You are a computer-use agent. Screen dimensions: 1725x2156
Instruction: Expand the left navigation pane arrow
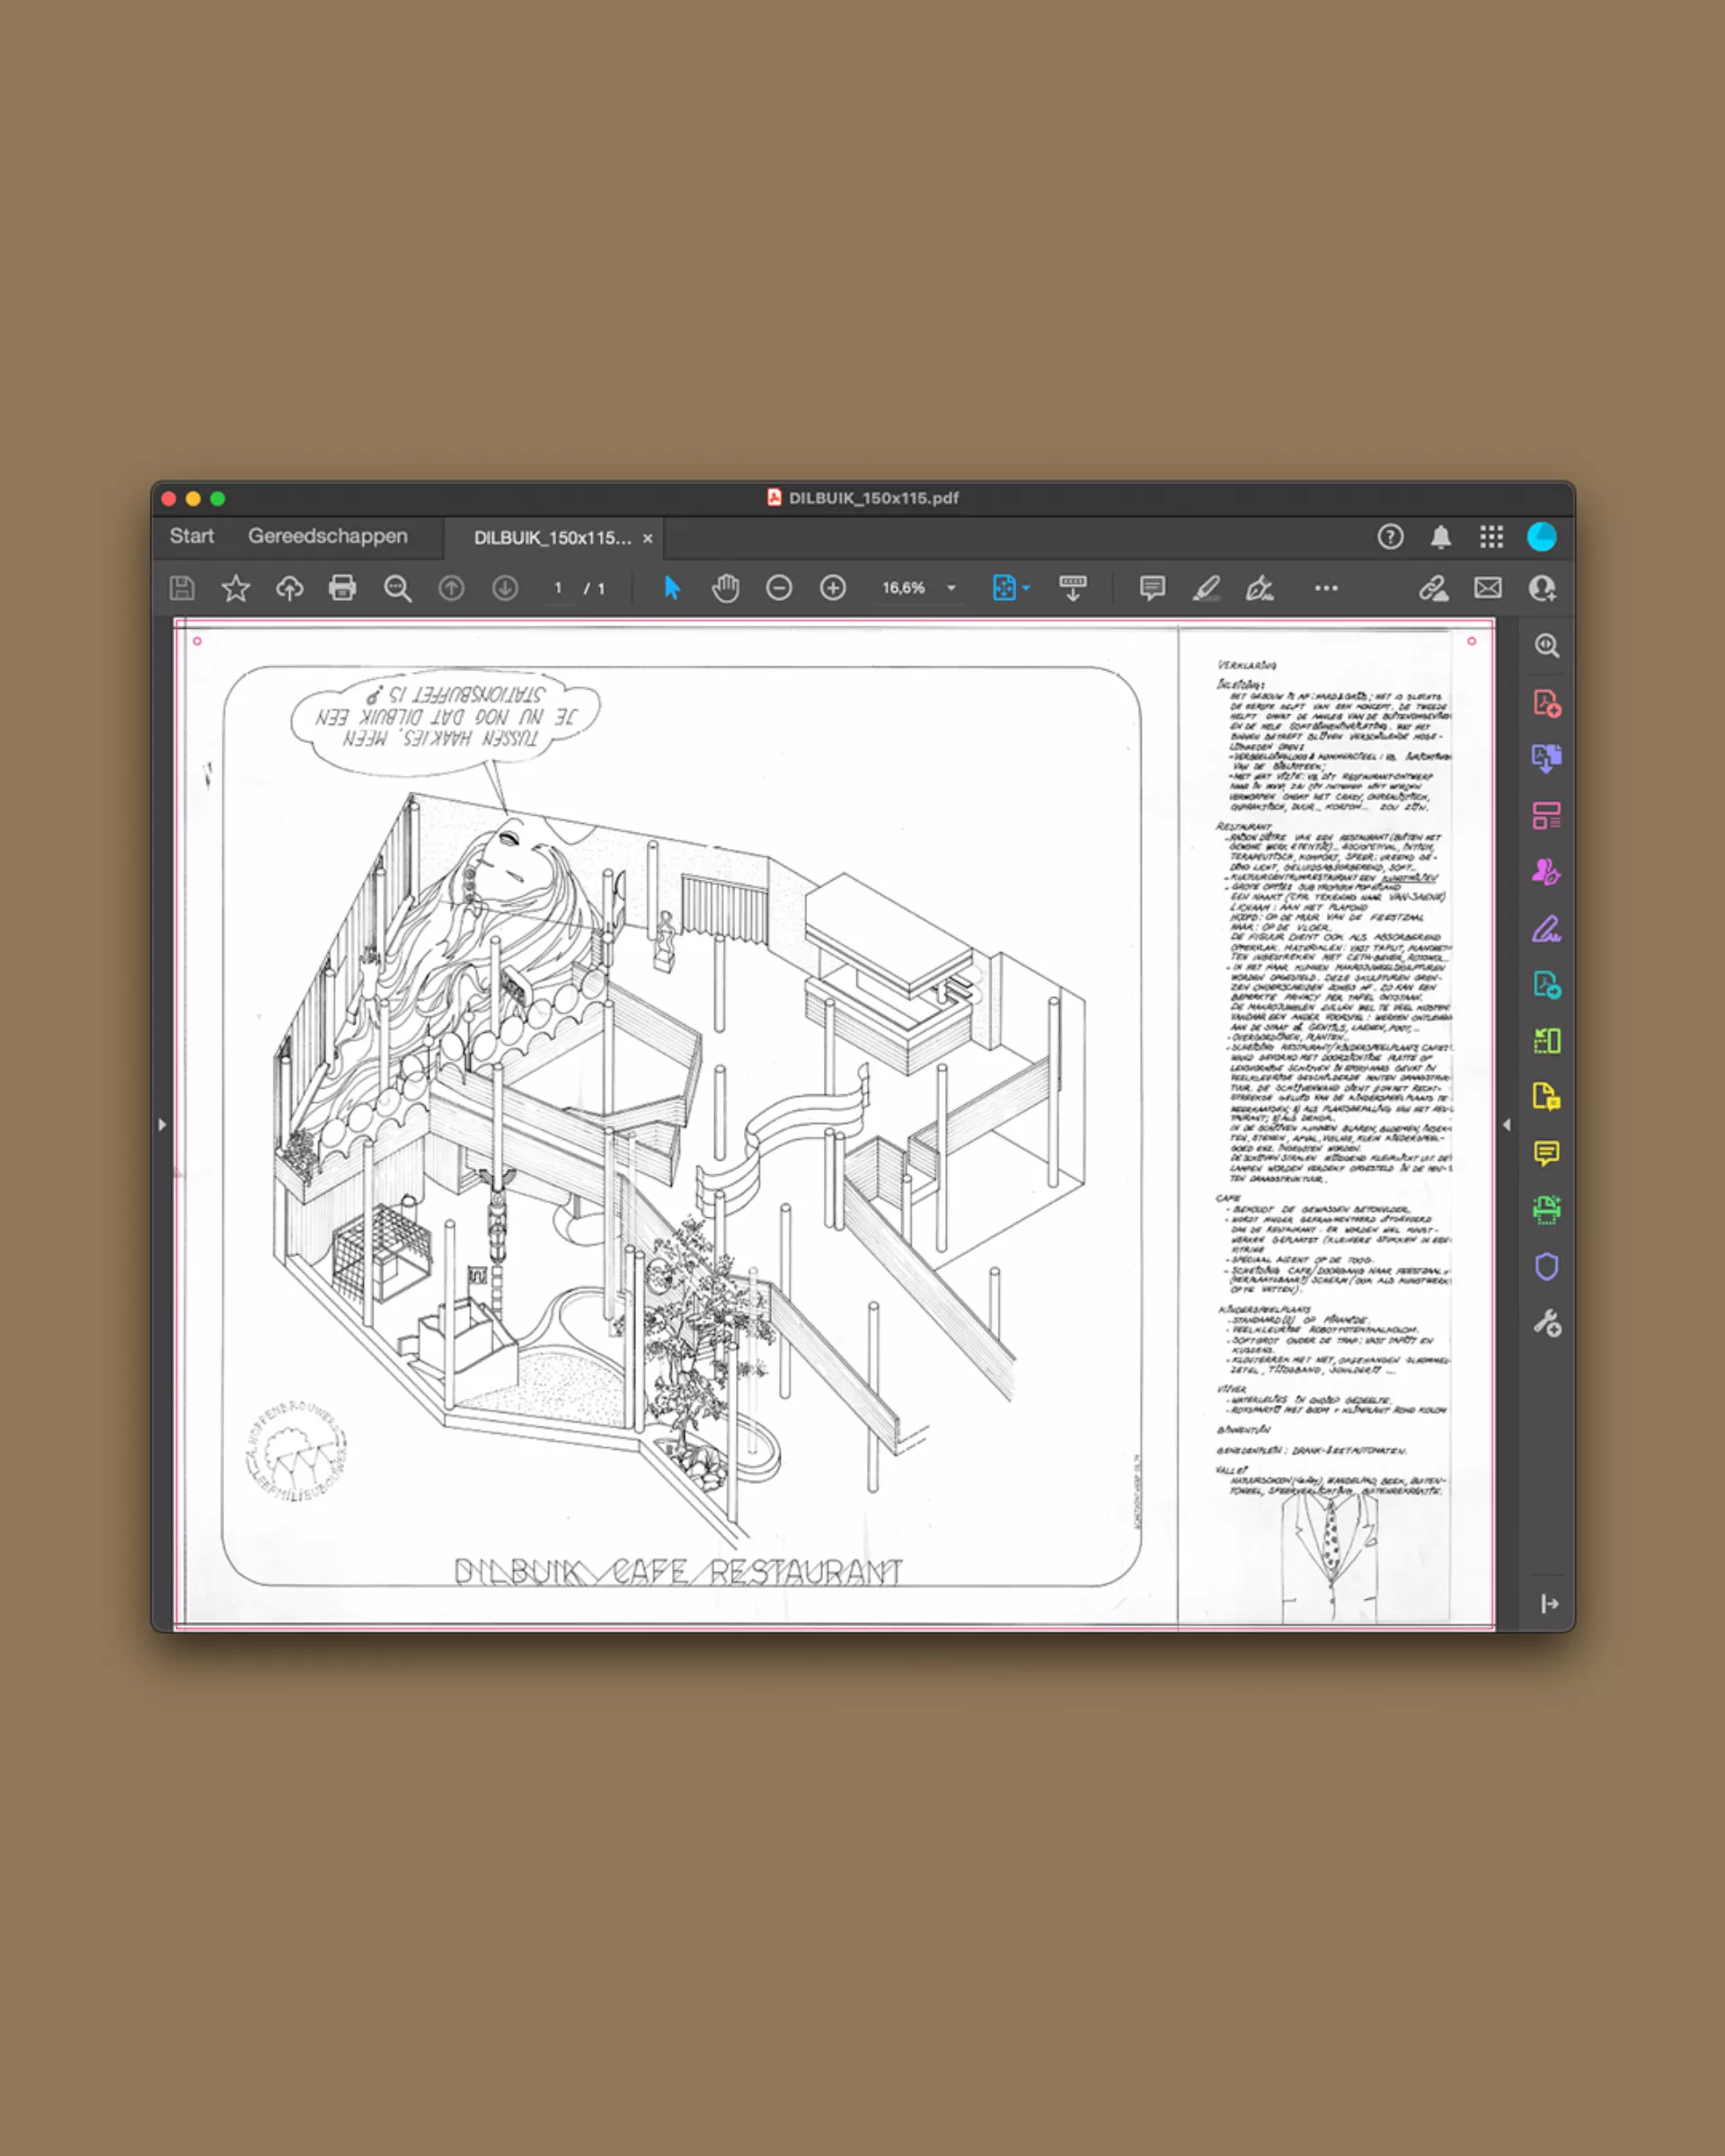tap(162, 1124)
